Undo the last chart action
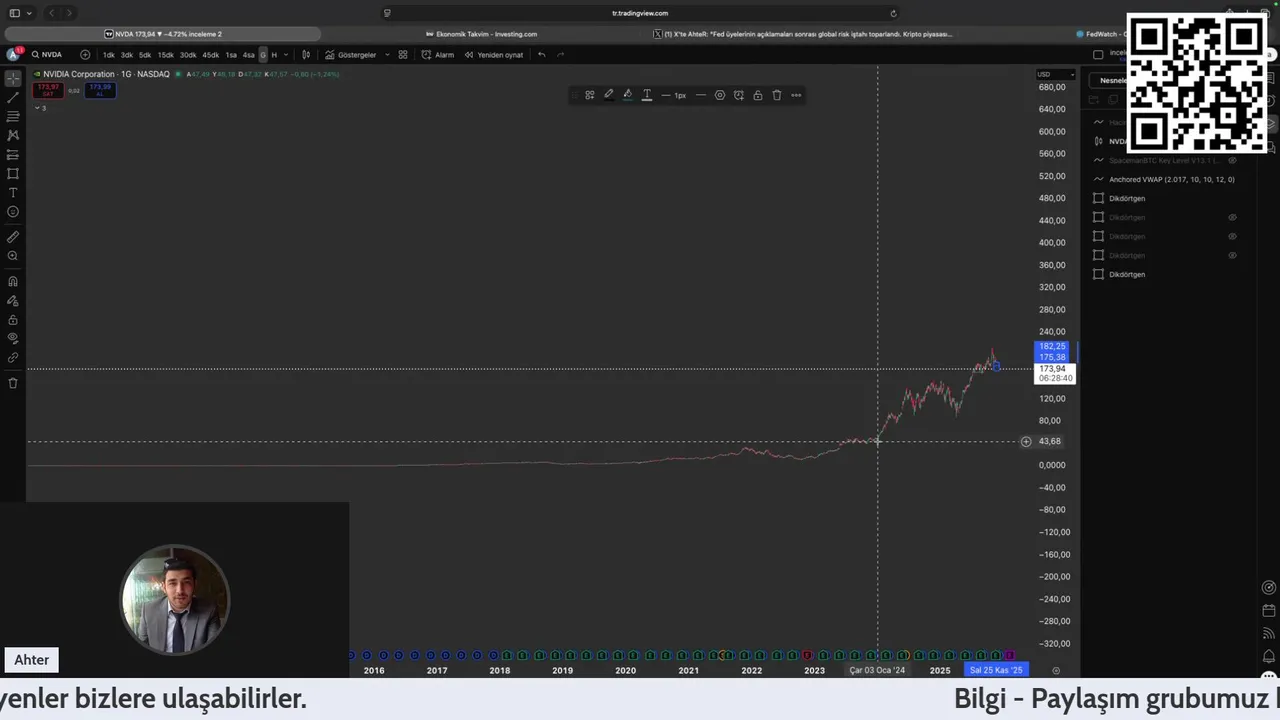This screenshot has height=720, width=1280. point(541,55)
